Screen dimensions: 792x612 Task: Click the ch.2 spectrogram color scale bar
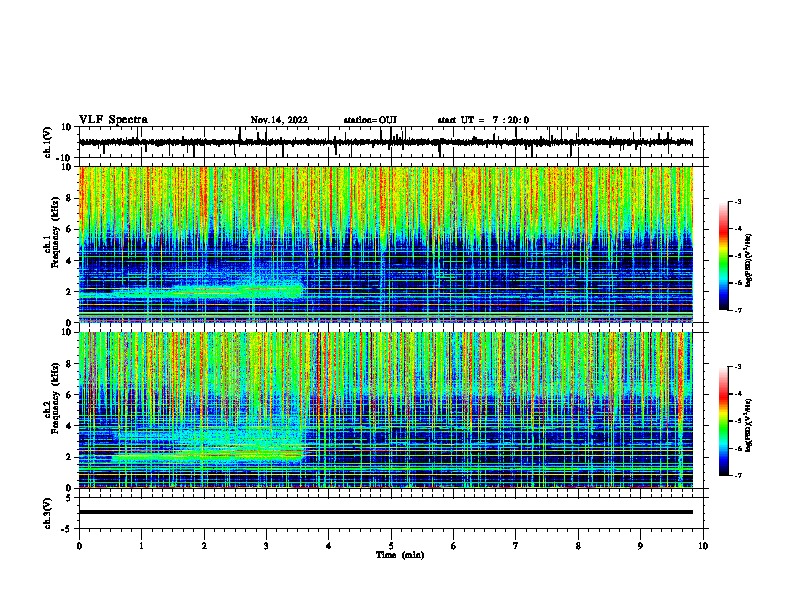(723, 421)
